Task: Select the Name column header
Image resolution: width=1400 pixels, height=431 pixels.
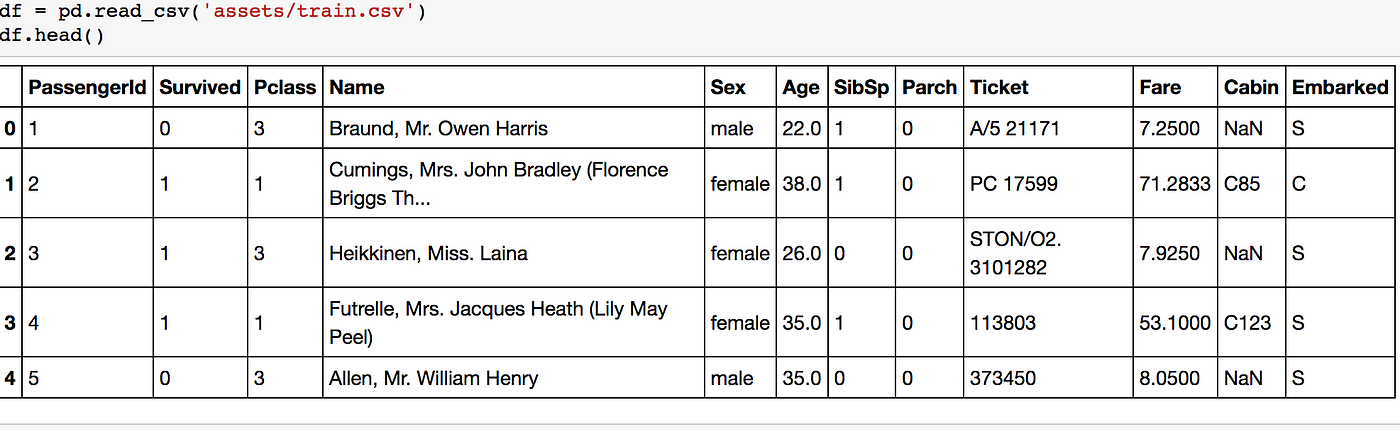Action: pyautogui.click(x=357, y=87)
